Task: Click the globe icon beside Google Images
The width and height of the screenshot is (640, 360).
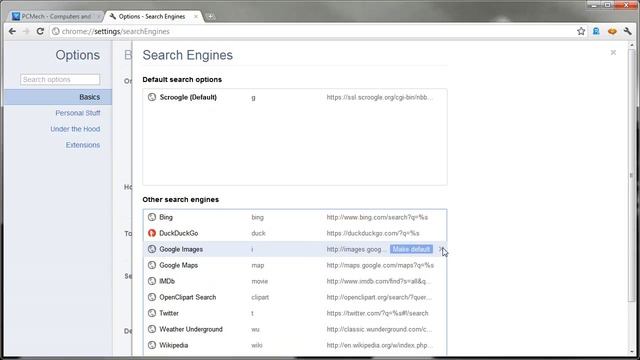Action: [152, 249]
